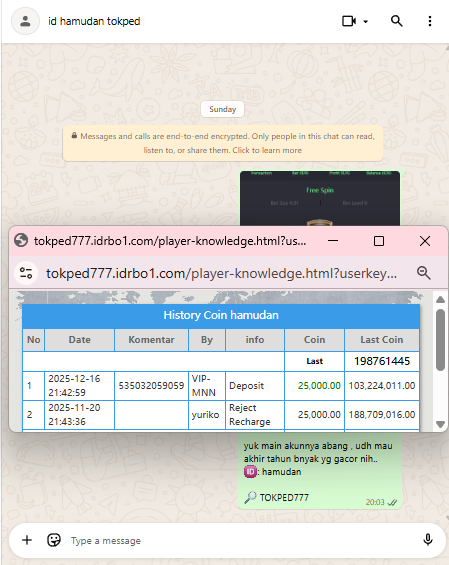
Task: Click the bold 'Last' label cell
Action: click(x=315, y=361)
